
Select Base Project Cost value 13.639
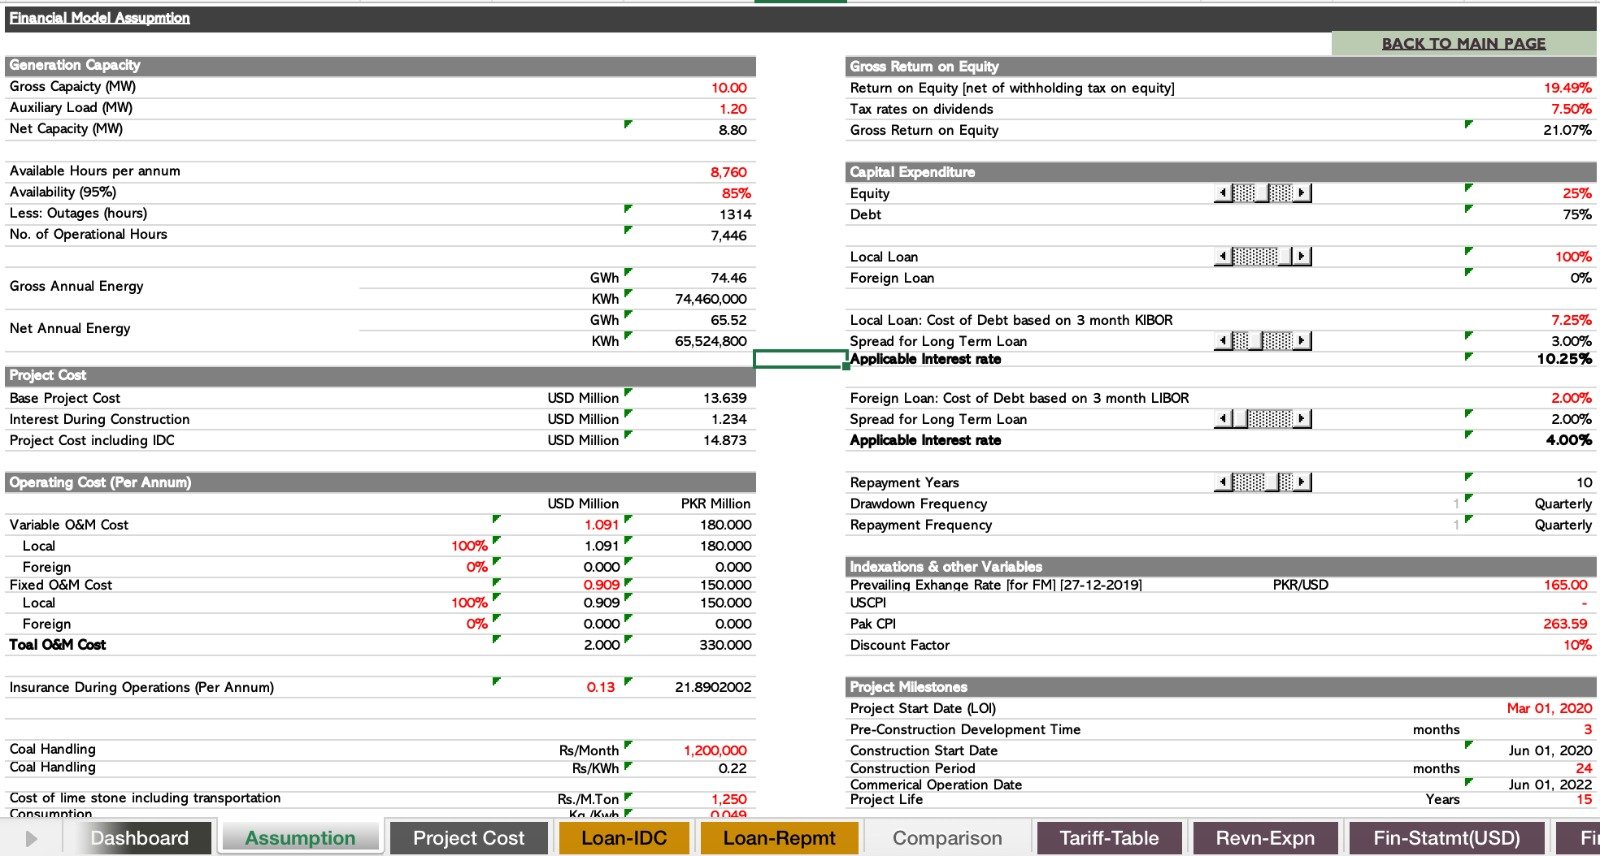tap(725, 398)
